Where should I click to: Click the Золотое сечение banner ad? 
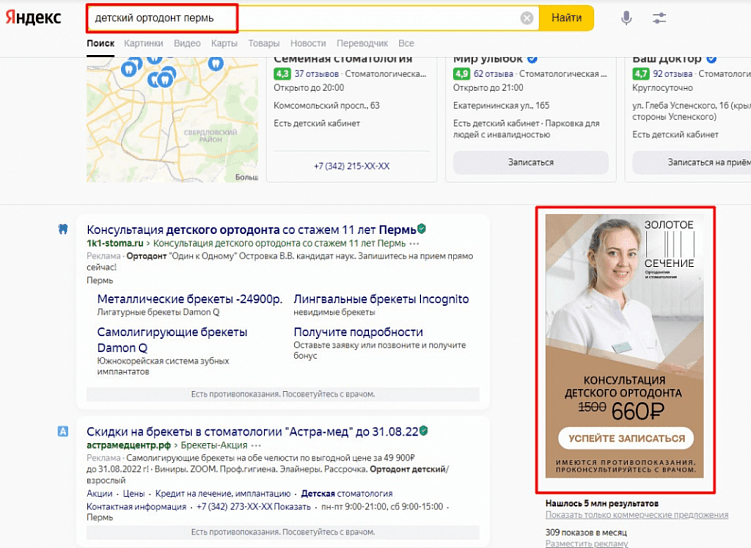pos(625,346)
